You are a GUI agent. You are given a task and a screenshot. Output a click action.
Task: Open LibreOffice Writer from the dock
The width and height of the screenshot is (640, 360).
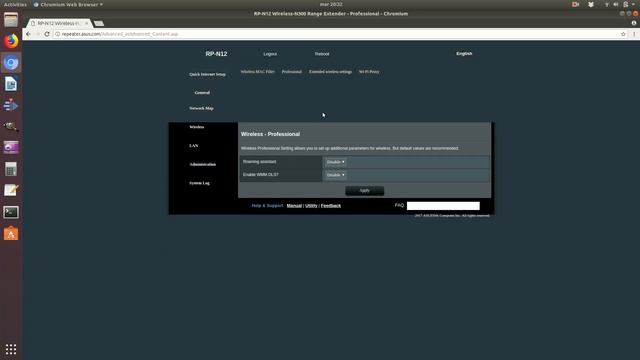click(11, 84)
